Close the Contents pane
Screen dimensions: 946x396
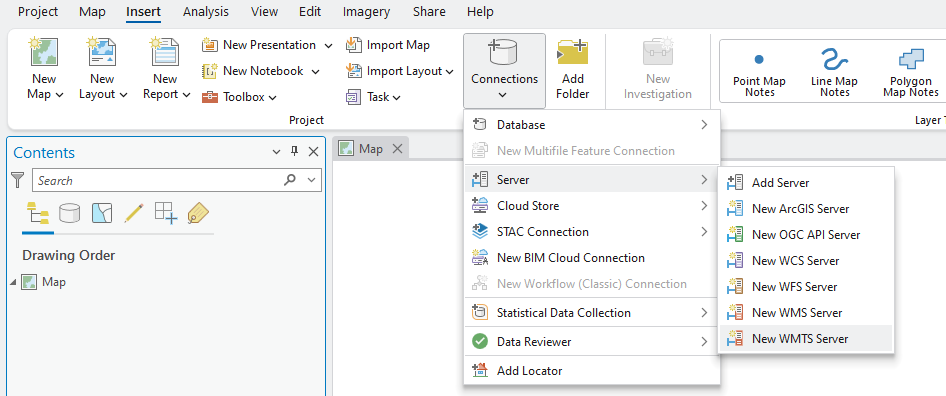pos(313,152)
